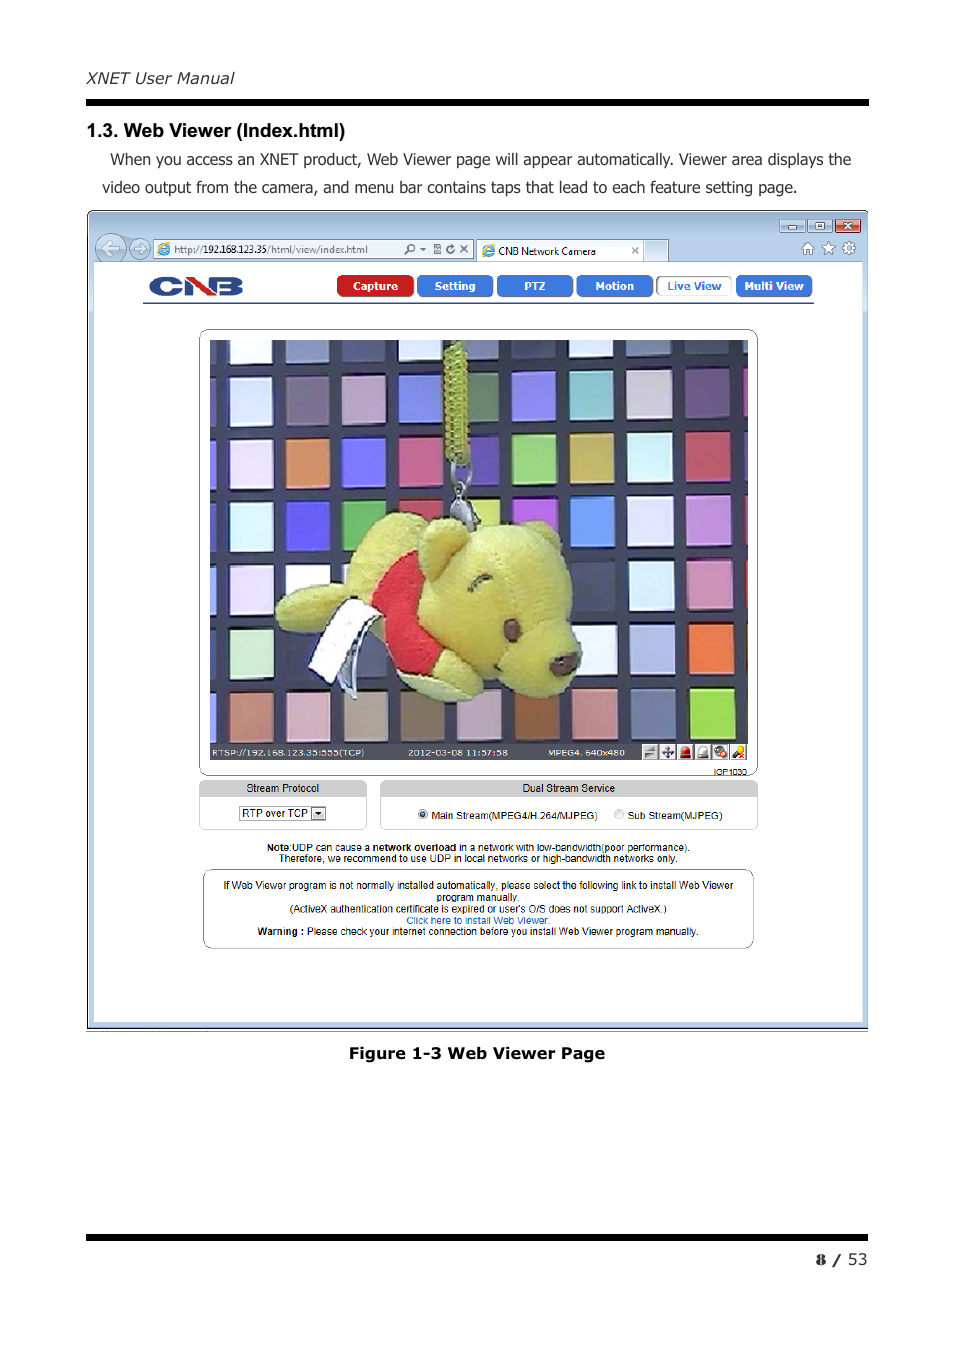
Task: Expand the address bar search dropdown arrow
Action: pyautogui.click(x=423, y=250)
